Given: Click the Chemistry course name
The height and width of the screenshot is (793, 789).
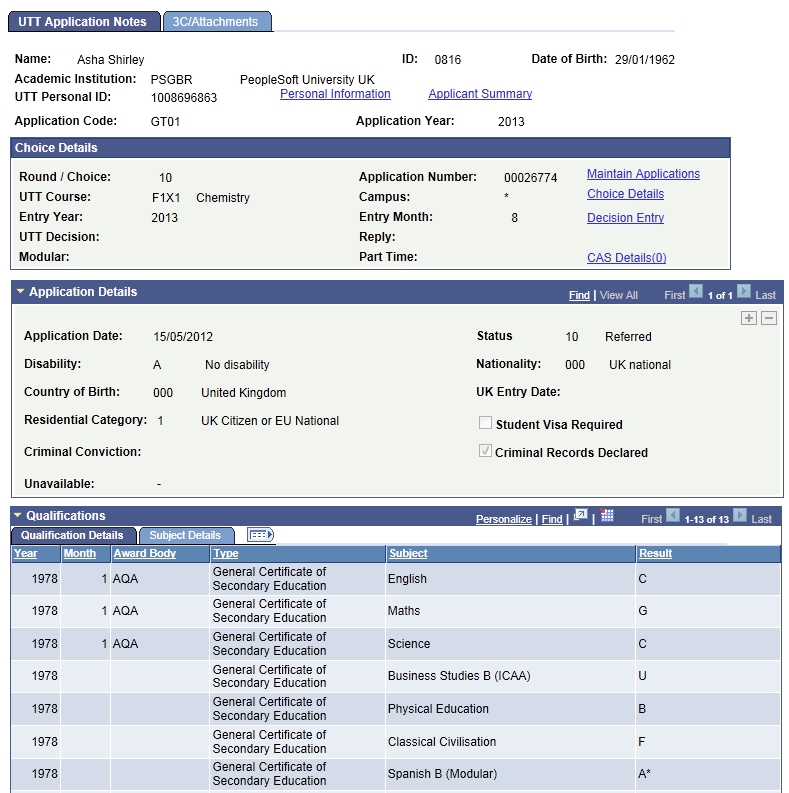Looking at the screenshot, I should click(223, 198).
